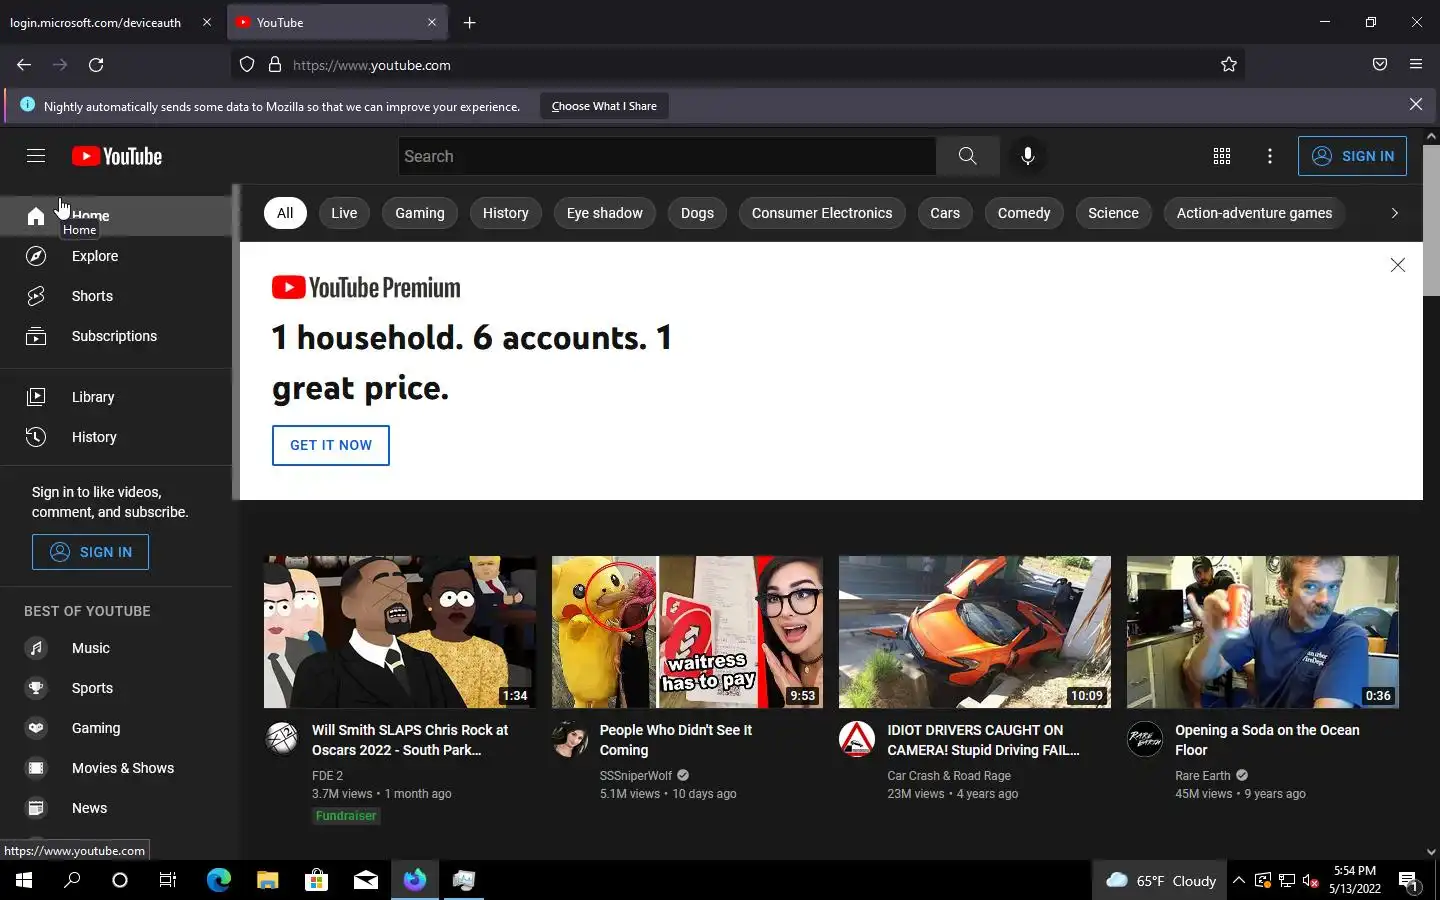Open the Firefox application menu
This screenshot has height=900, width=1440.
[x=1416, y=64]
